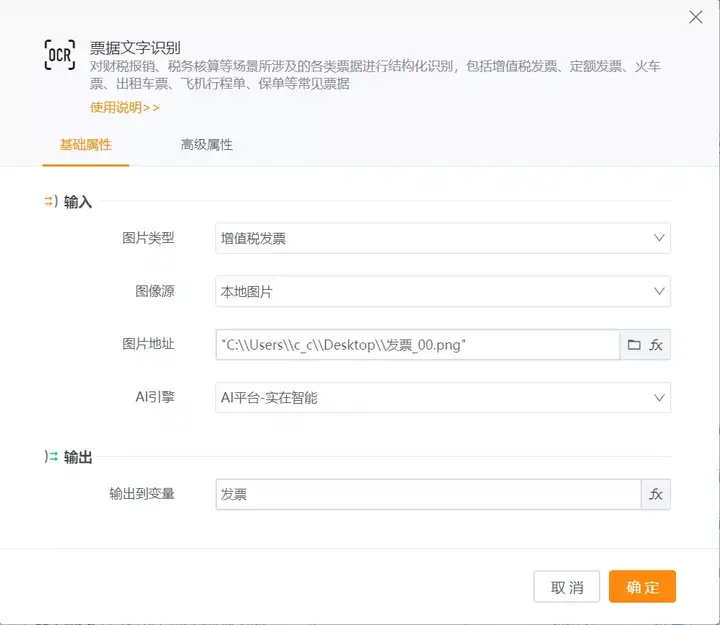The width and height of the screenshot is (720, 625).
Task: Browse for image file with folder icon
Action: [x=633, y=345]
